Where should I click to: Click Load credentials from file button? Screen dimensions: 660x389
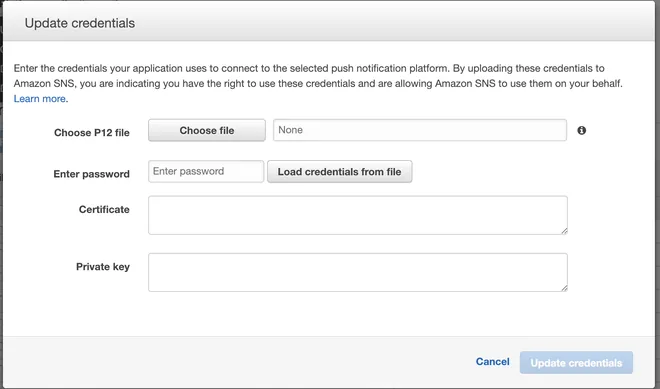(x=339, y=172)
